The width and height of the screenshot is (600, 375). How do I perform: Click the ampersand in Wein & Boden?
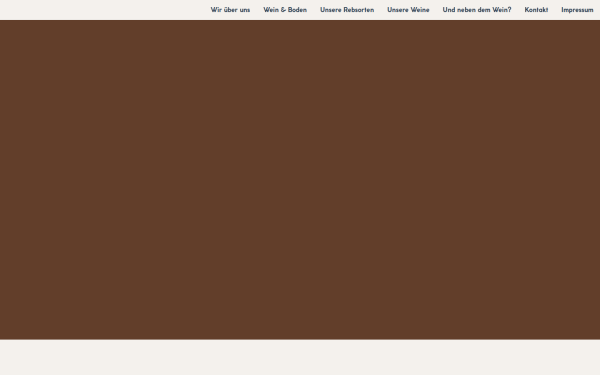[x=283, y=10]
